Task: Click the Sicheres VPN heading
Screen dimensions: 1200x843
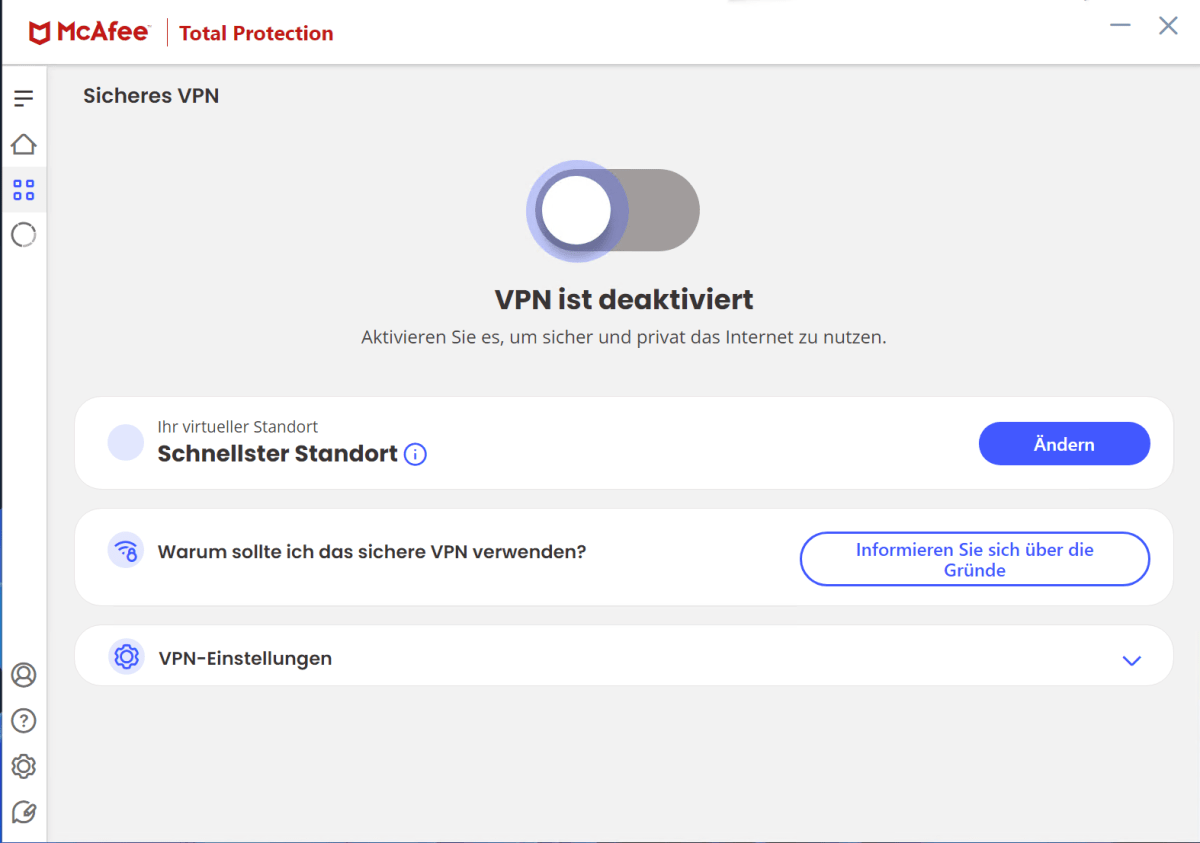Action: pos(151,96)
